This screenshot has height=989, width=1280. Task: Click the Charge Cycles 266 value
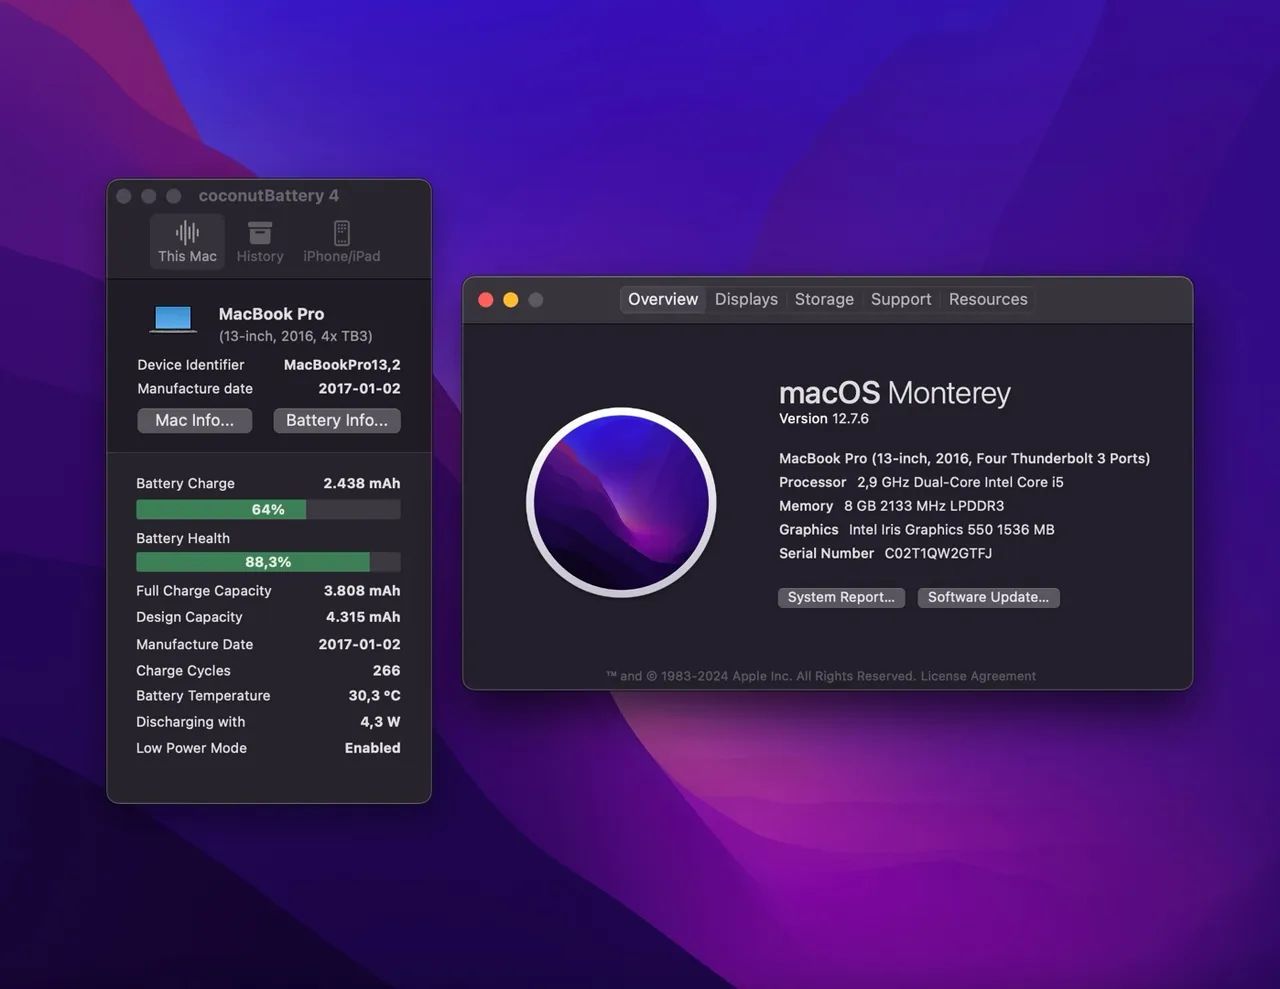pos(387,671)
